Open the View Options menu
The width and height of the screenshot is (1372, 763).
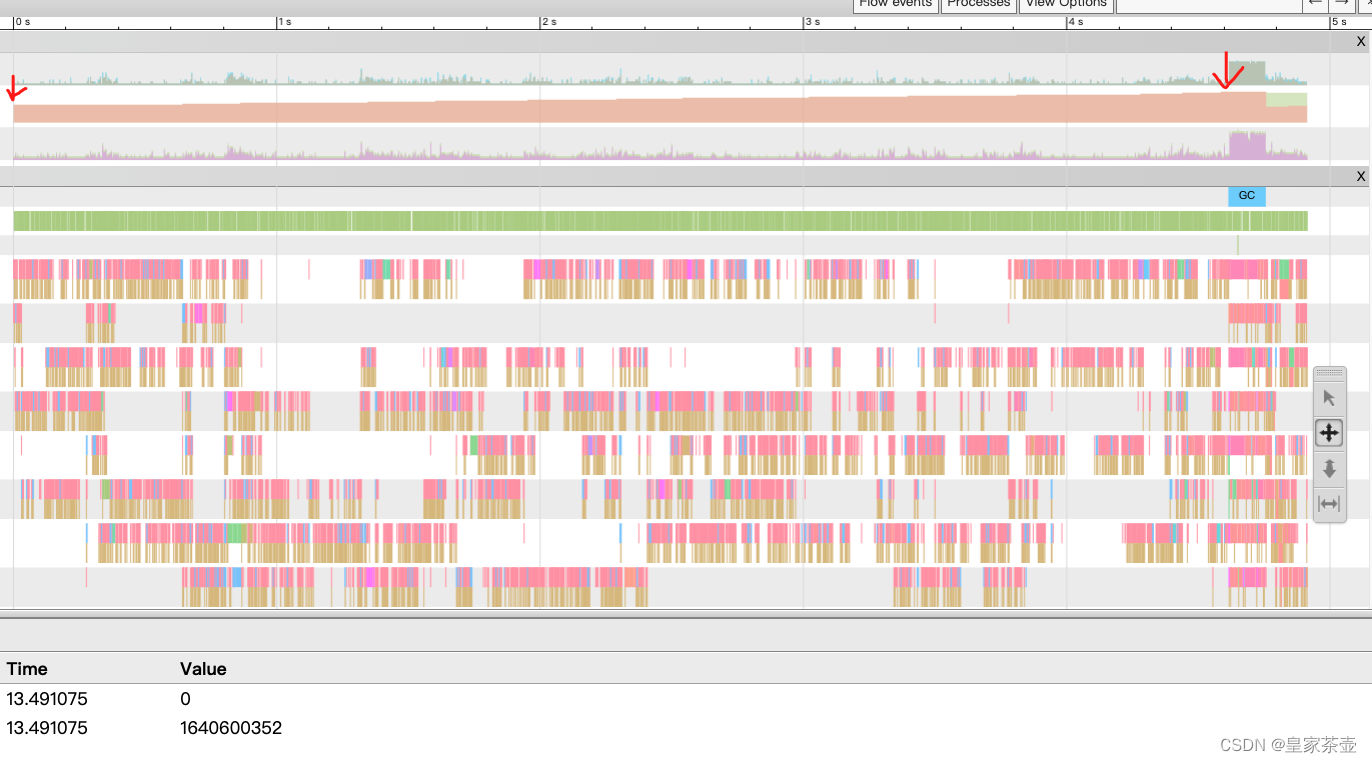coord(1066,5)
